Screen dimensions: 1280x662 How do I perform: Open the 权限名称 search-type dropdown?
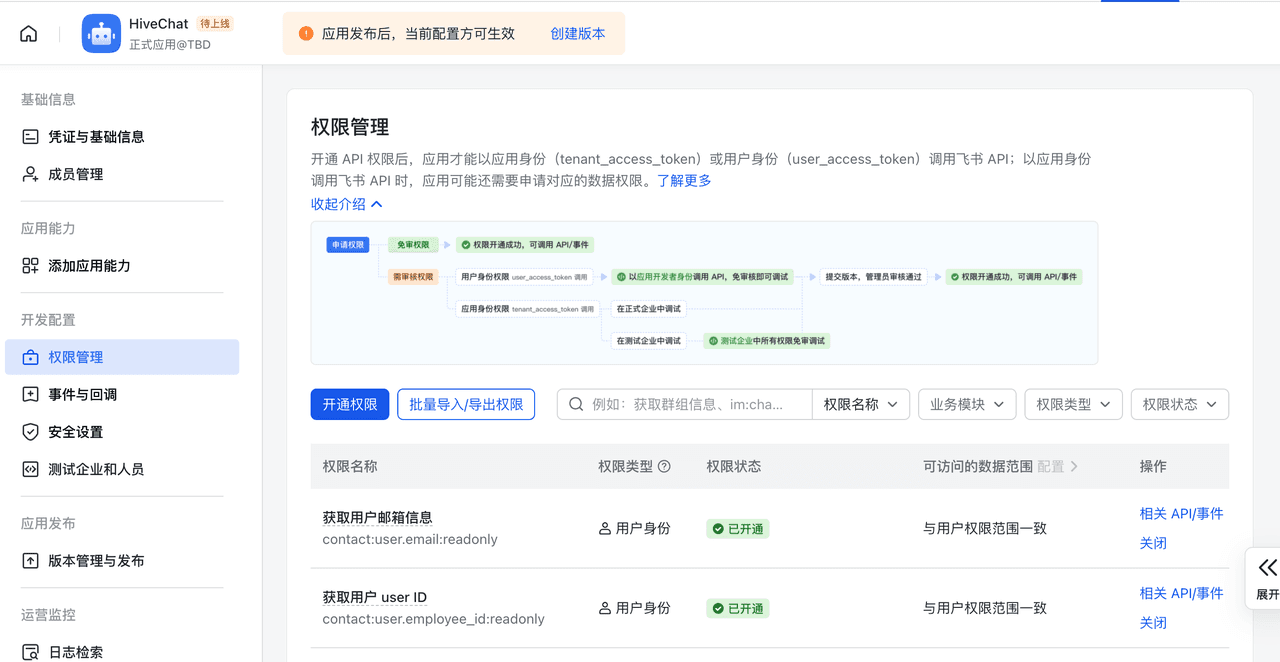pyautogui.click(x=861, y=404)
